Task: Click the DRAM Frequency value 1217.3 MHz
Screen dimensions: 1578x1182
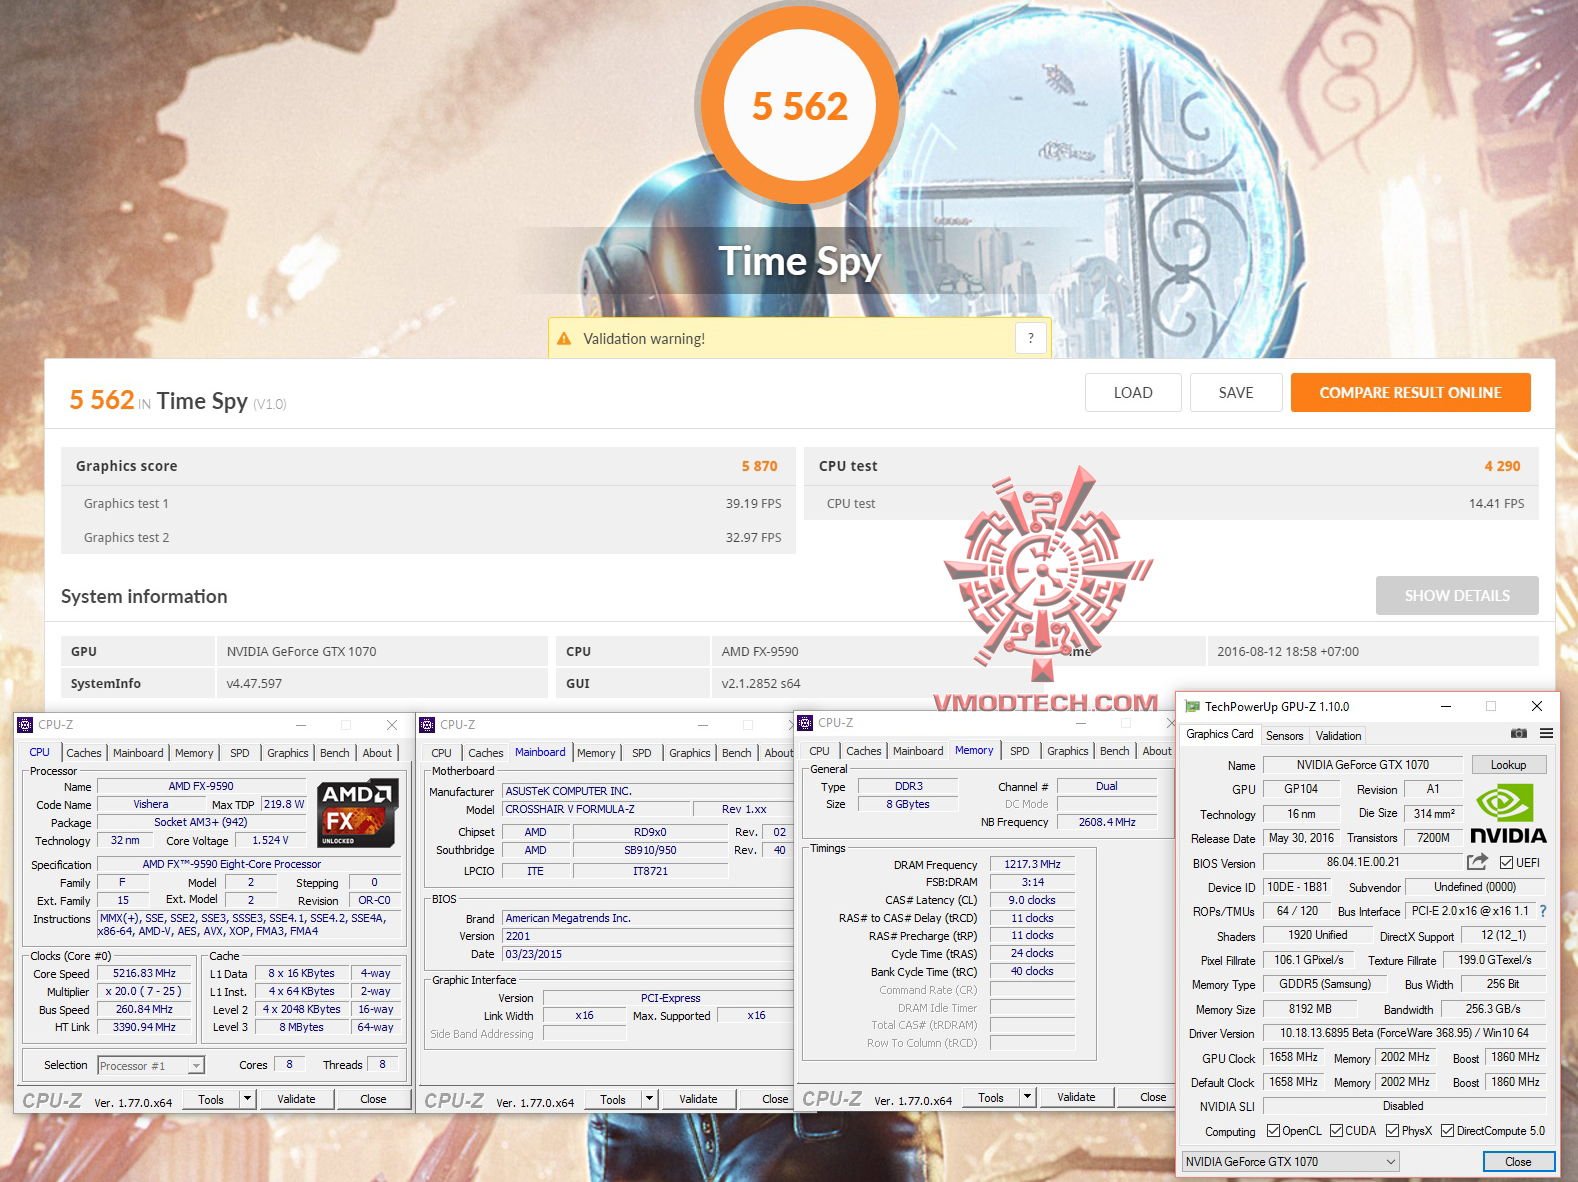Action: [x=1033, y=864]
